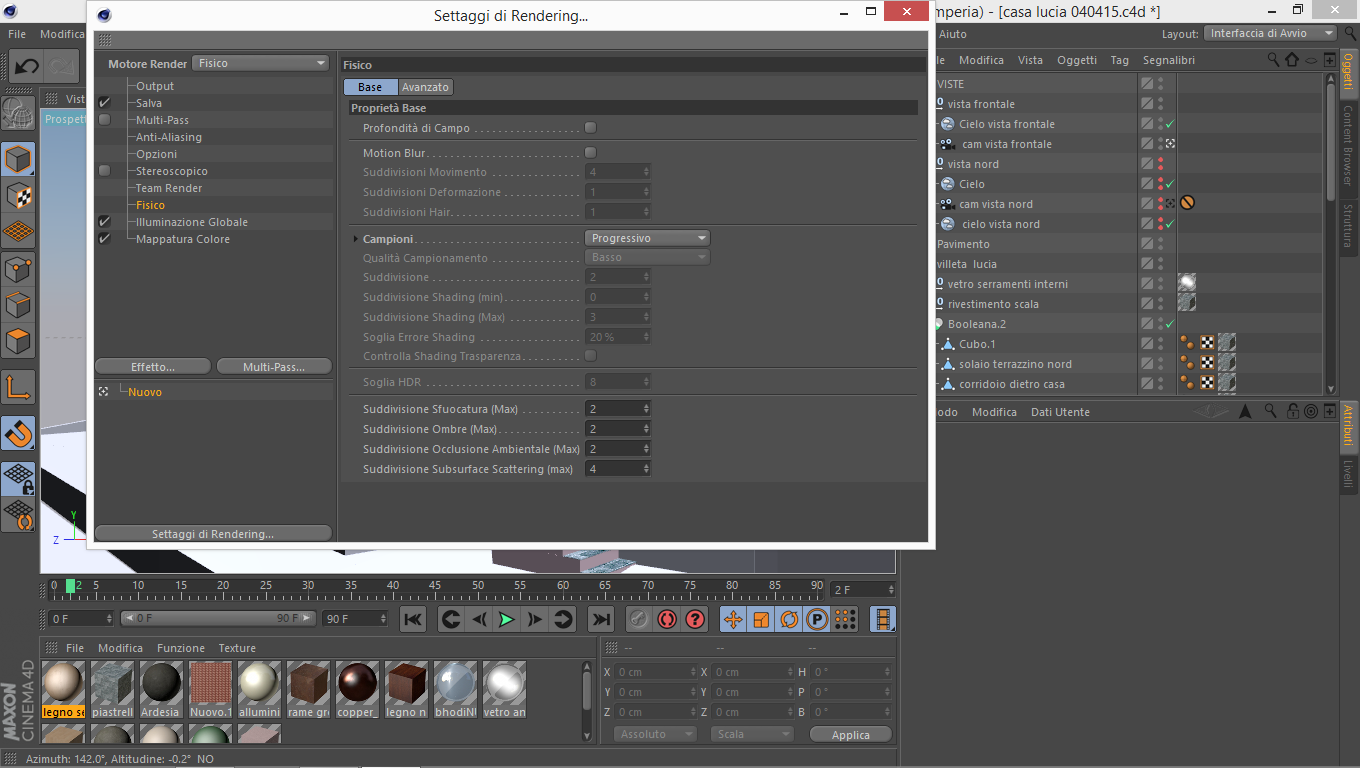
Task: Select the Points mode cube icon
Action: tap(19, 269)
